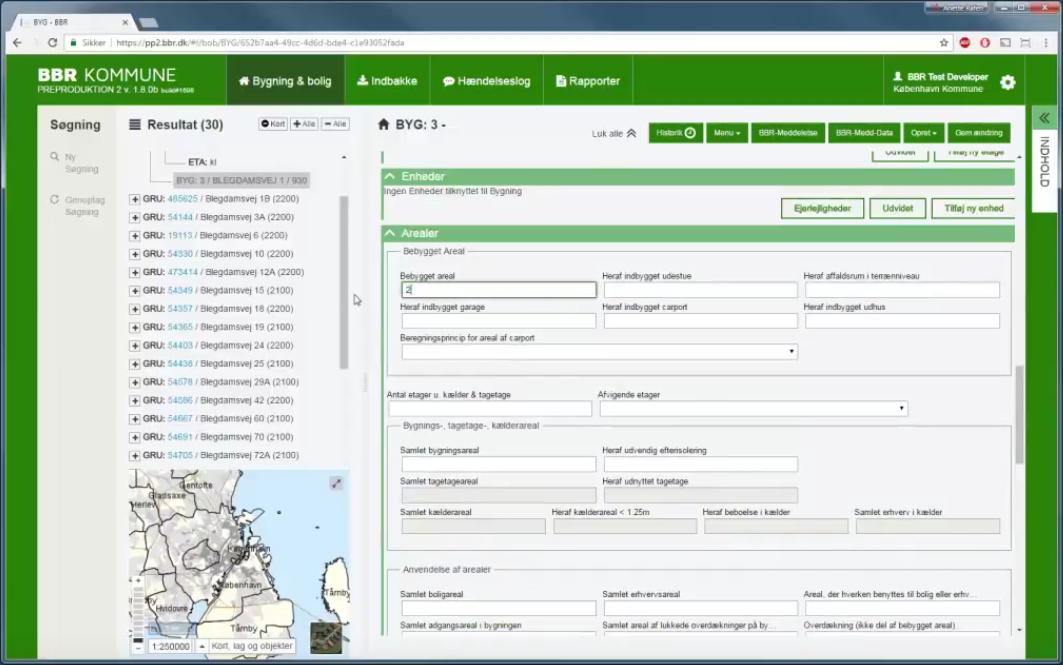This screenshot has height=665, width=1063.
Task: Click the red adblock extension icon
Action: pos(965,43)
